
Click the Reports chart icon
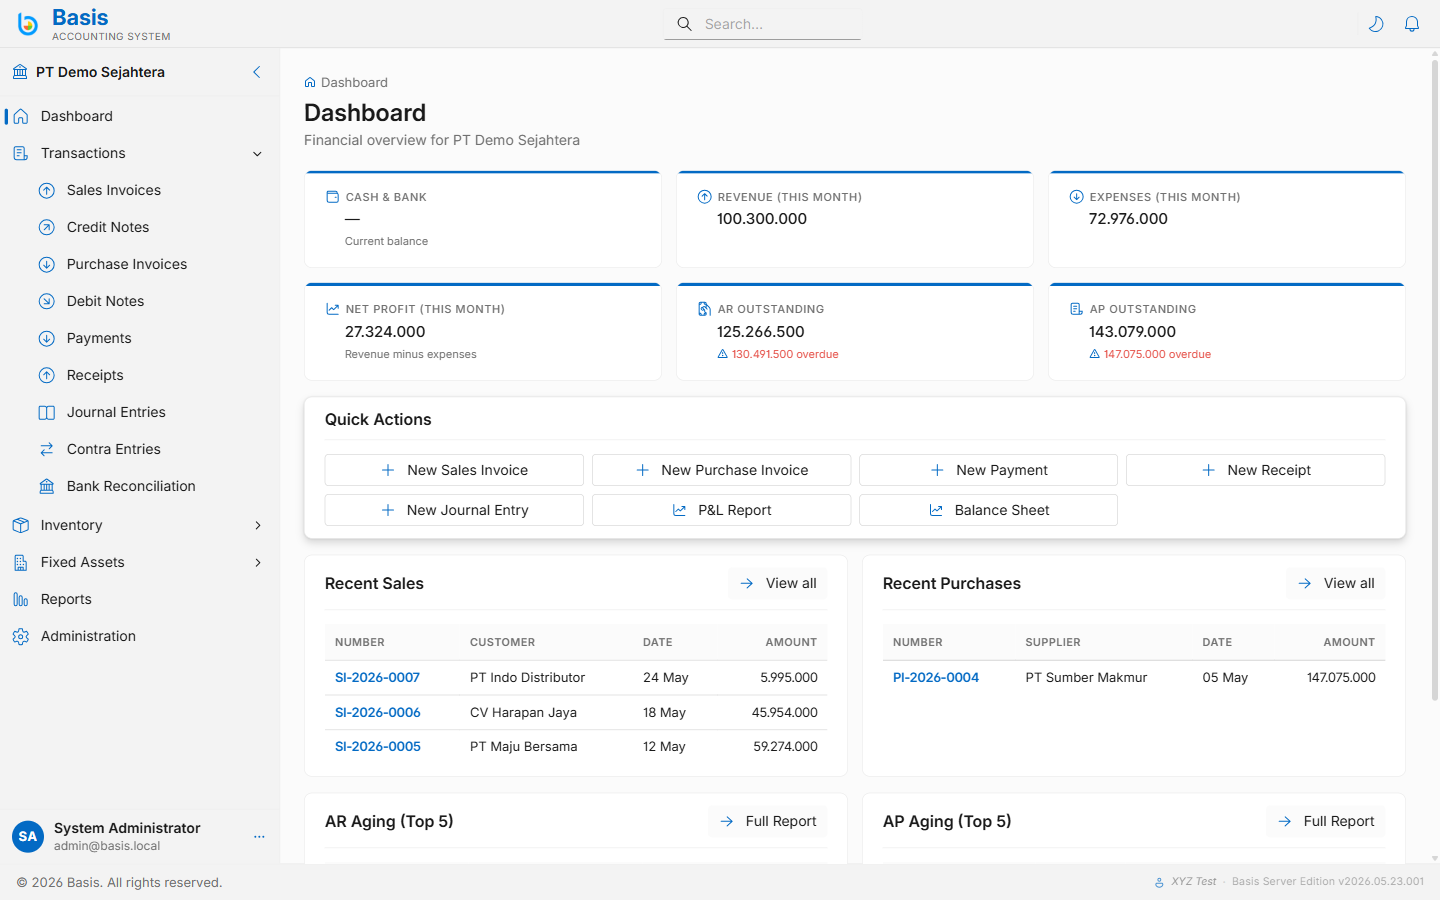(x=21, y=599)
